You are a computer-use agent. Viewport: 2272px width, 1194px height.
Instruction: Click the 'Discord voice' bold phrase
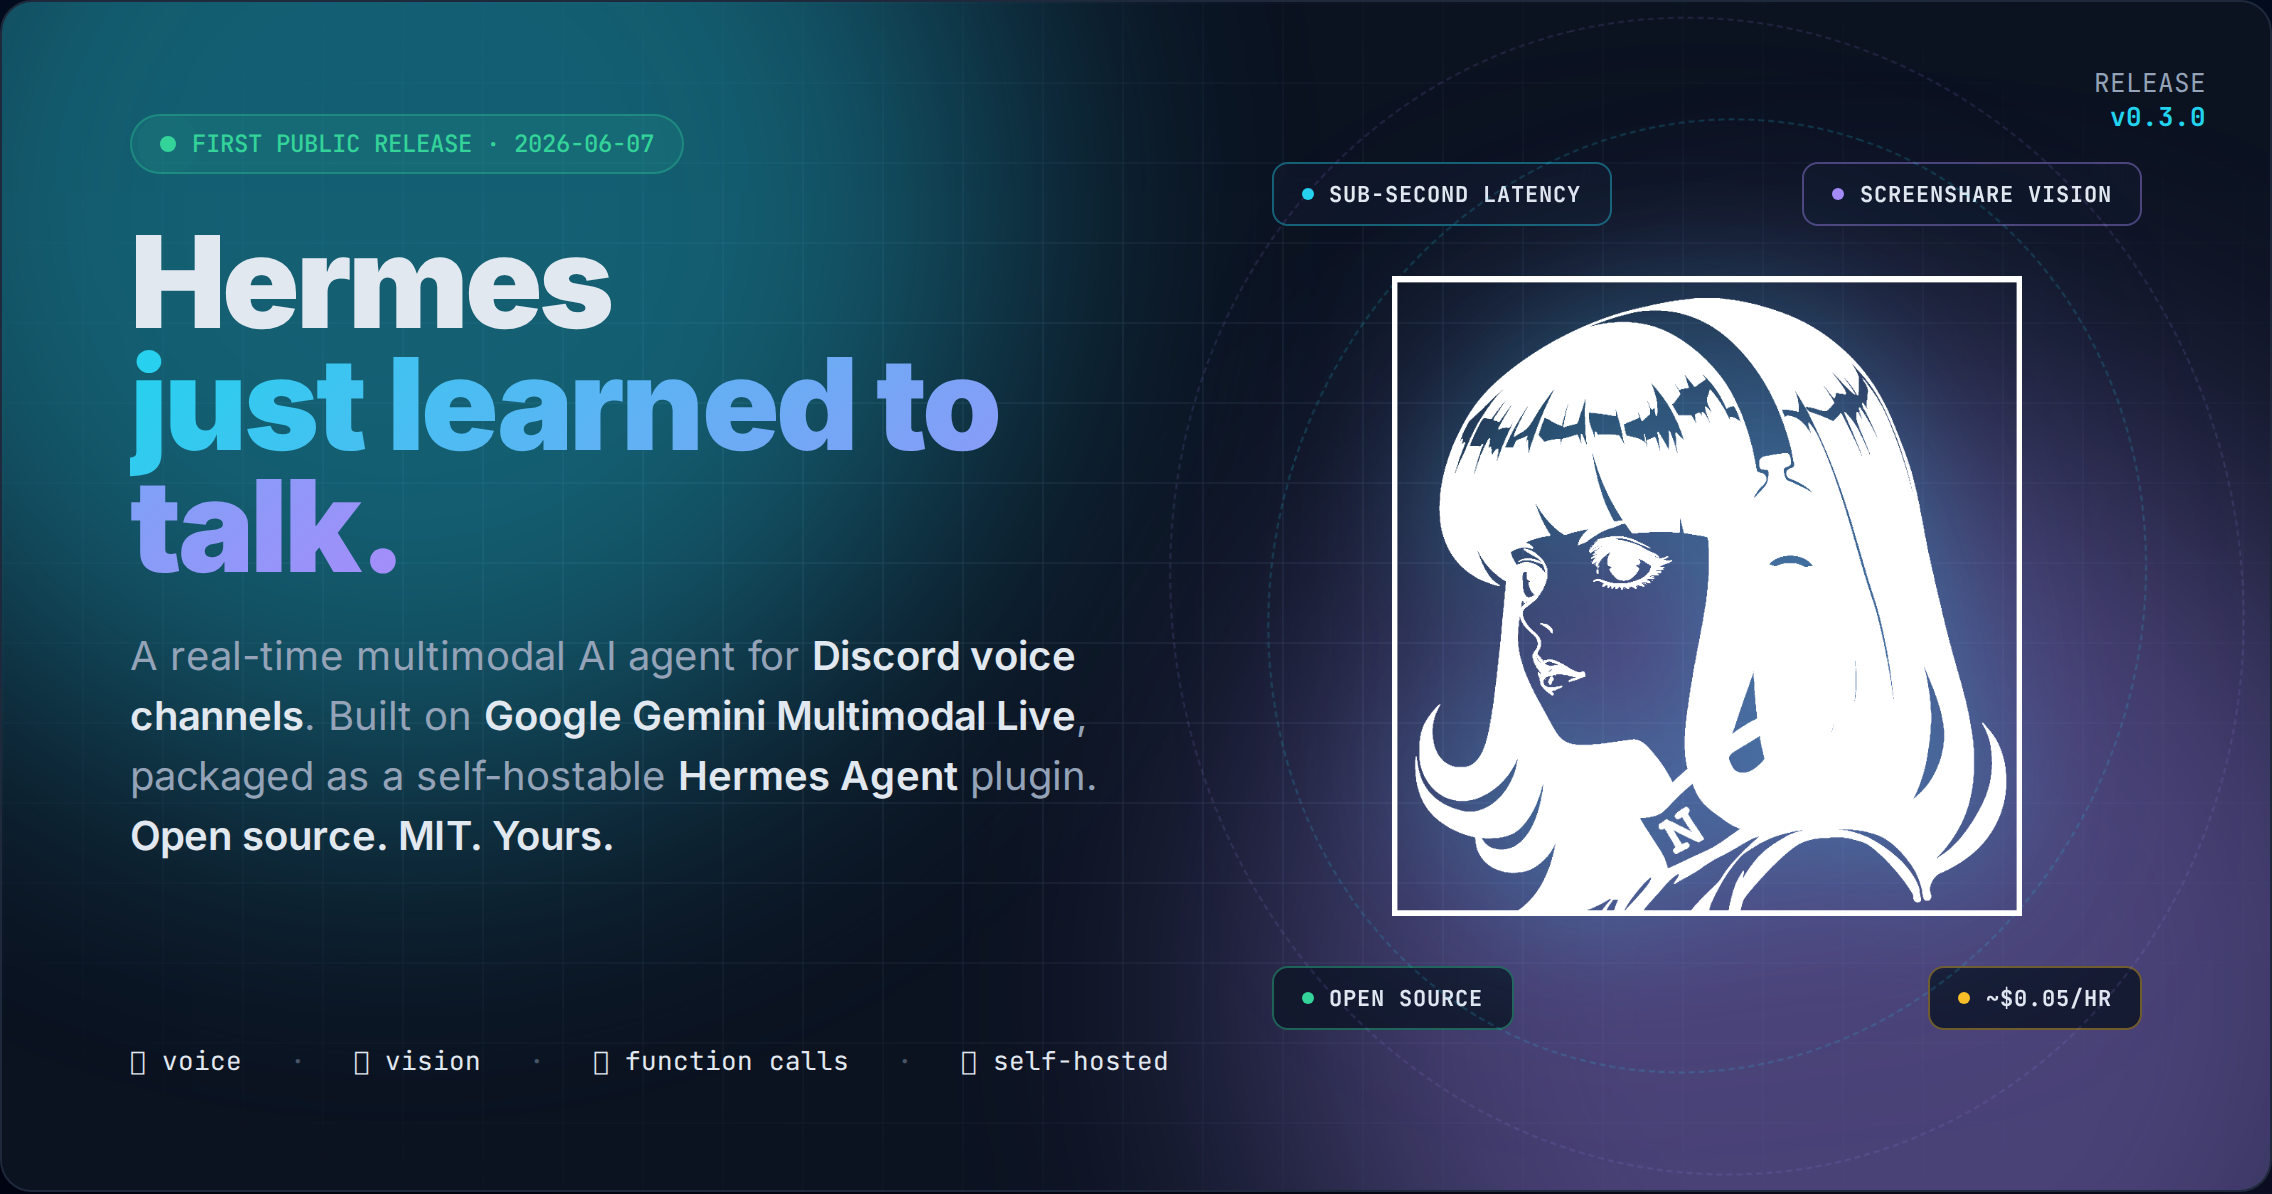point(943,657)
